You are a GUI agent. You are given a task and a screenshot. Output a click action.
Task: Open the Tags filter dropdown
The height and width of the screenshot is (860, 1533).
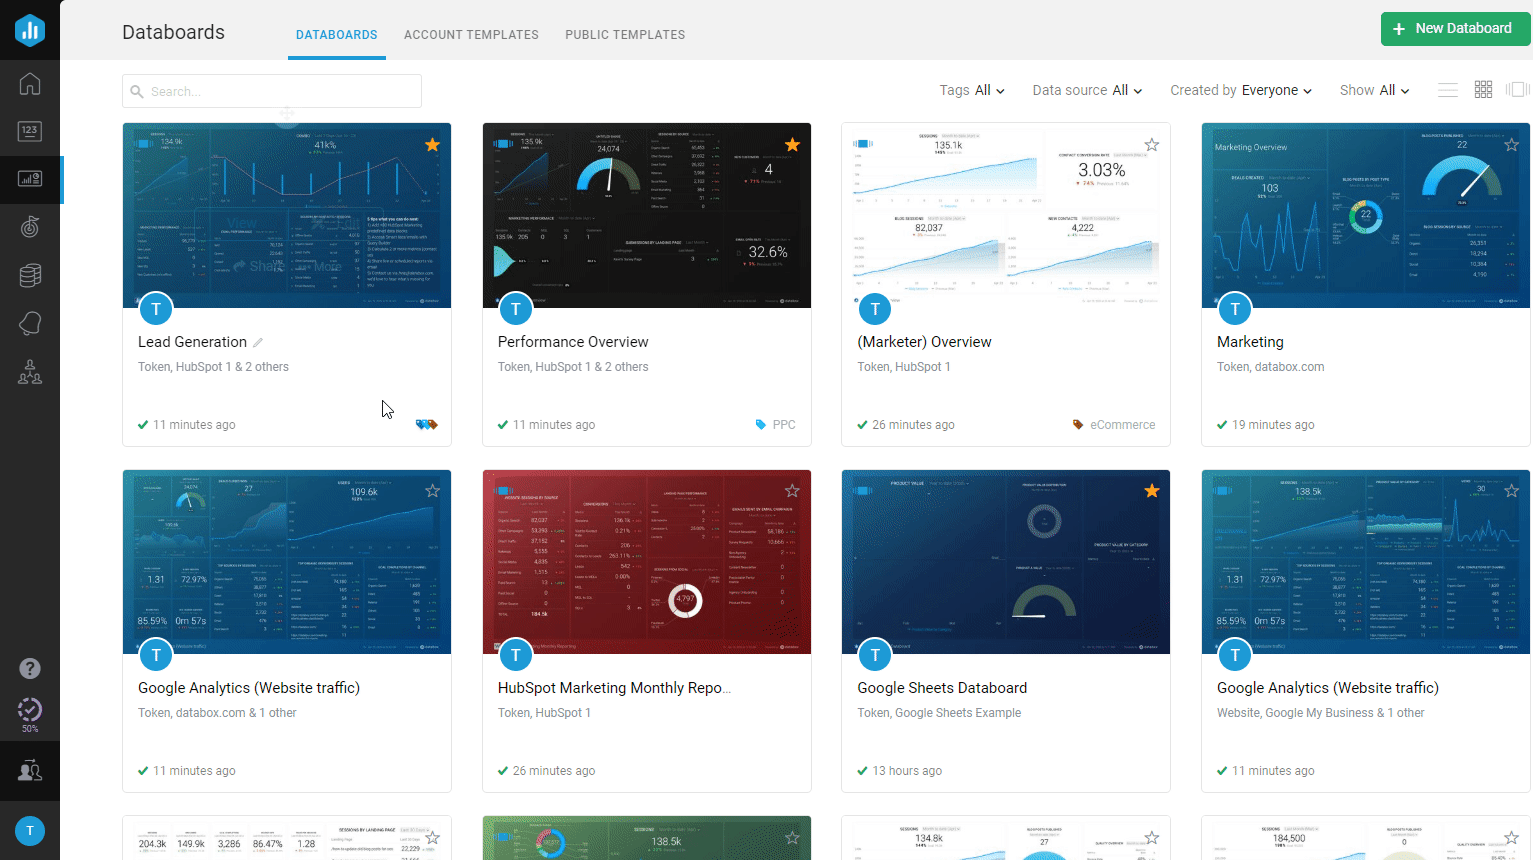[972, 90]
